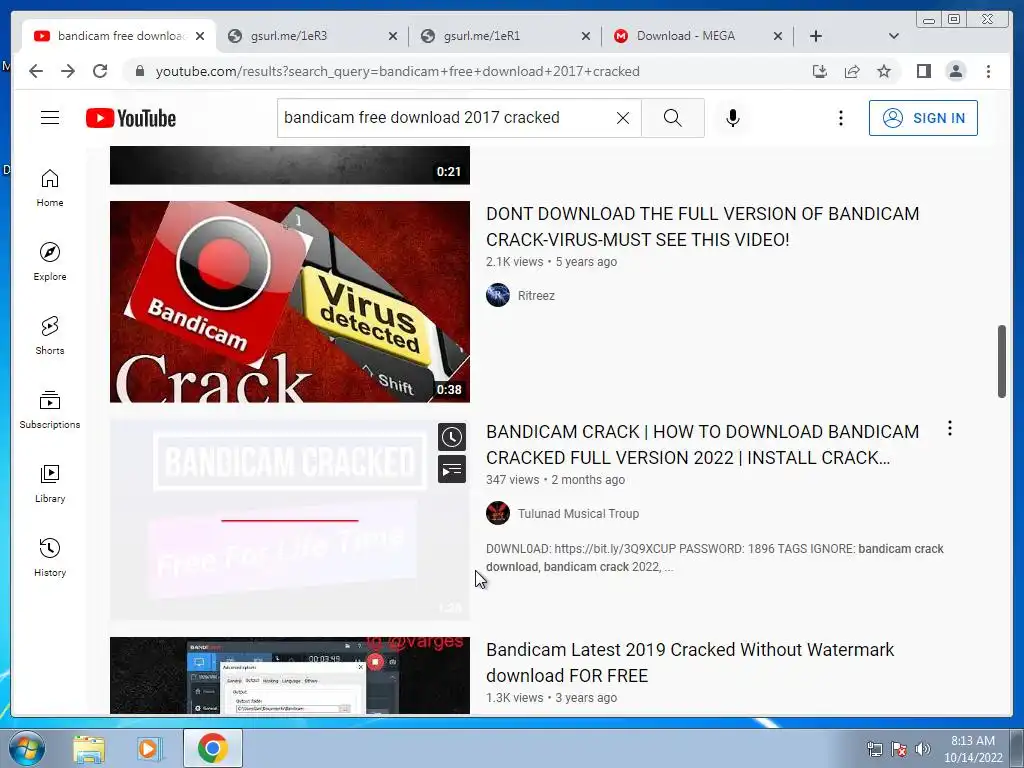
Task: Bookmark this page with star
Action: pos(884,71)
